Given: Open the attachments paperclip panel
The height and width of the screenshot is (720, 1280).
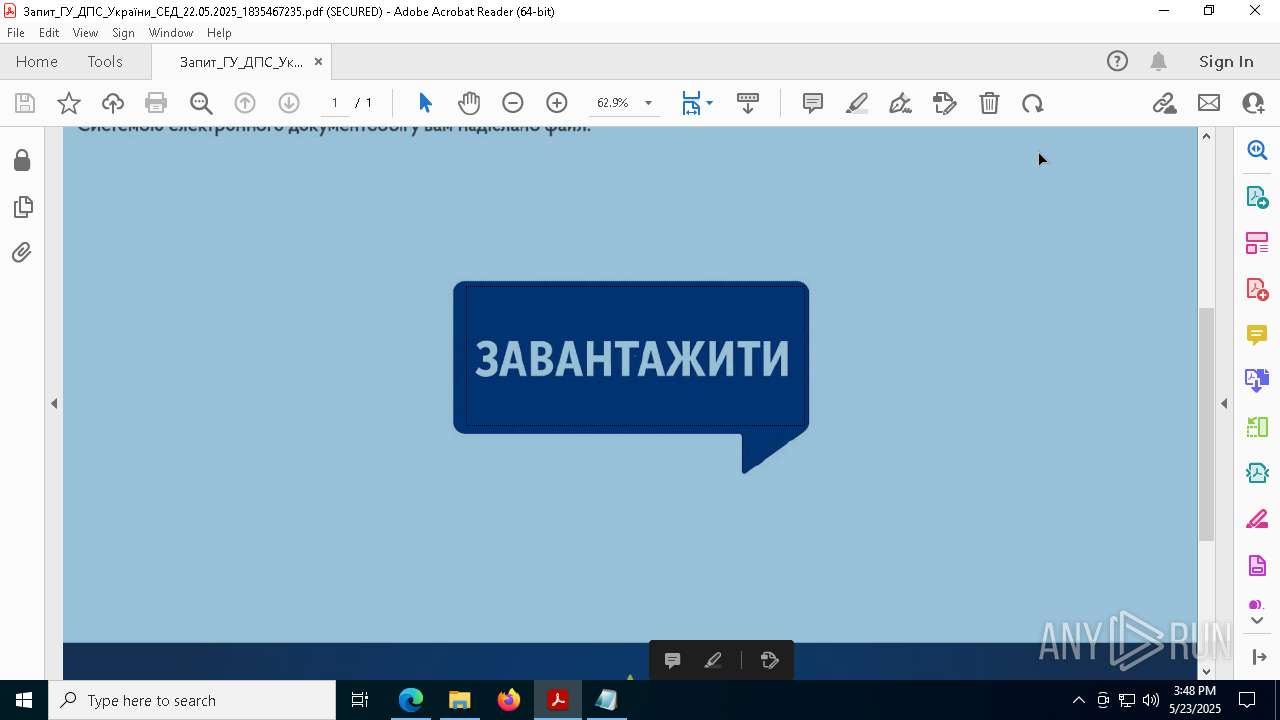Looking at the screenshot, I should tap(22, 252).
